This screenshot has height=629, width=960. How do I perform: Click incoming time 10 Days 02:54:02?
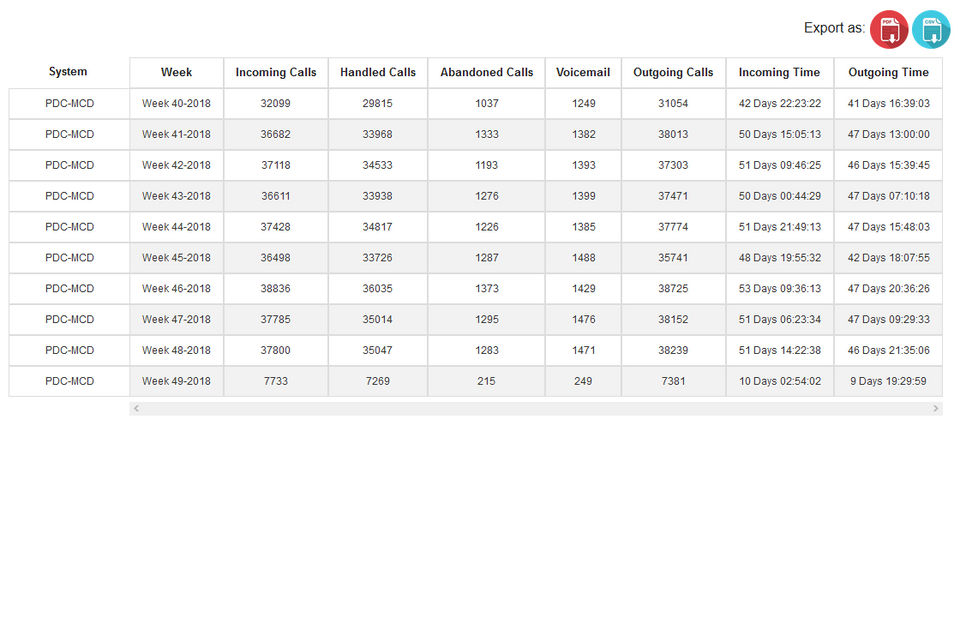[779, 381]
